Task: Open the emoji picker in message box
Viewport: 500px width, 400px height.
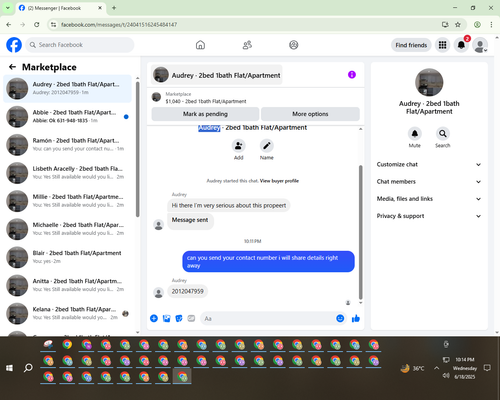Action: point(340,318)
